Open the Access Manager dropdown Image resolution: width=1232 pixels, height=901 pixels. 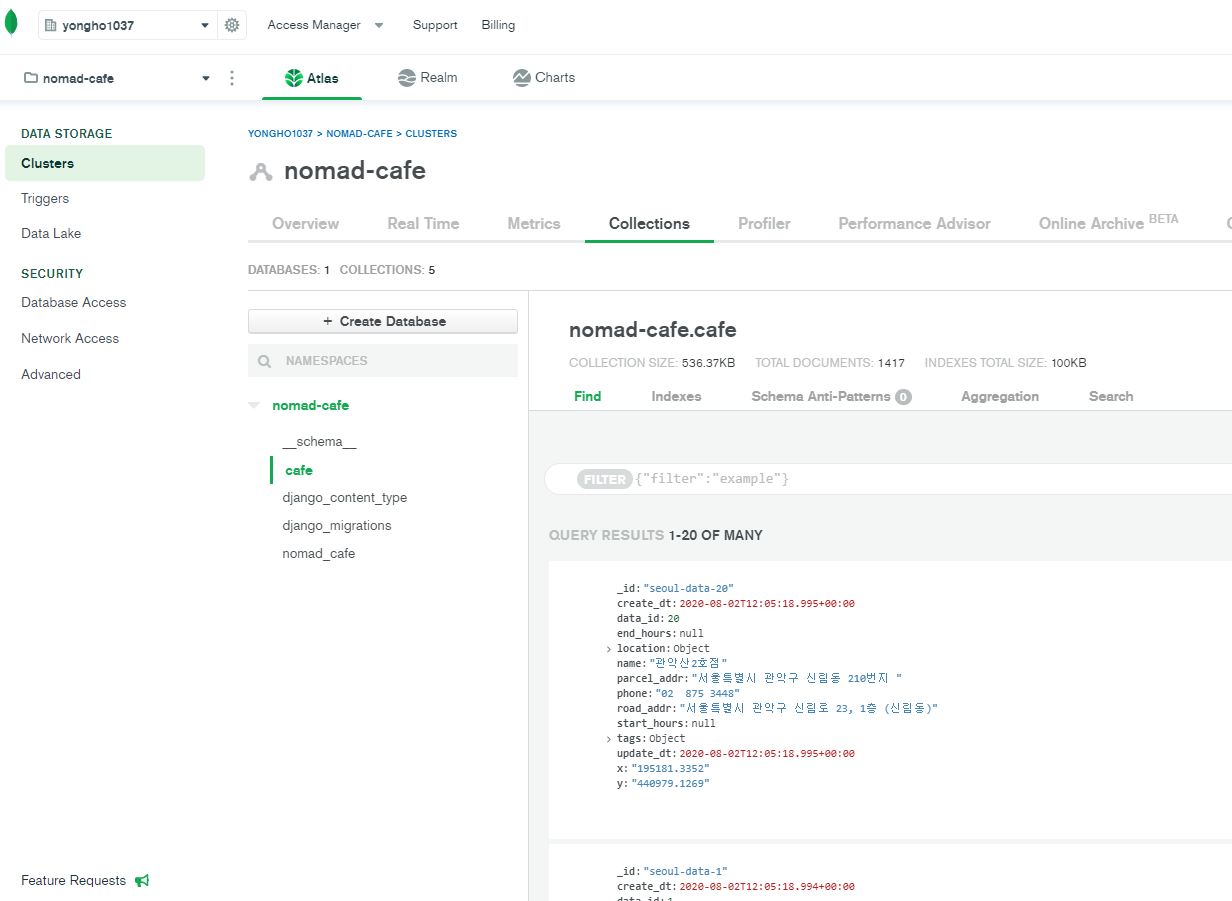pos(325,25)
